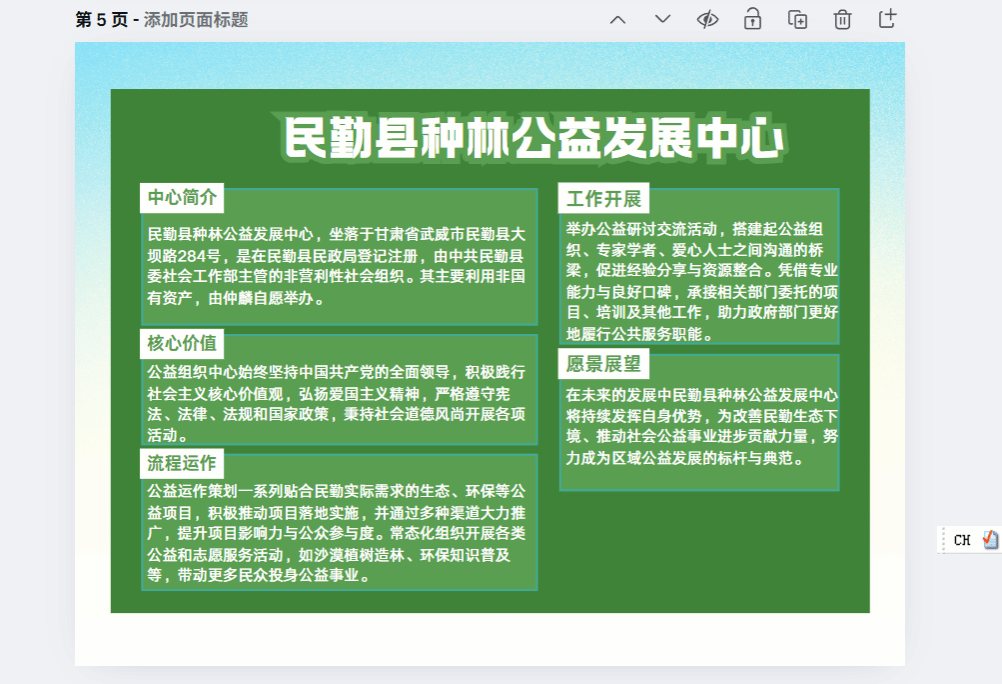This screenshot has height=684, width=1002.
Task: Move page 5 down with the arrow
Action: tap(662, 19)
